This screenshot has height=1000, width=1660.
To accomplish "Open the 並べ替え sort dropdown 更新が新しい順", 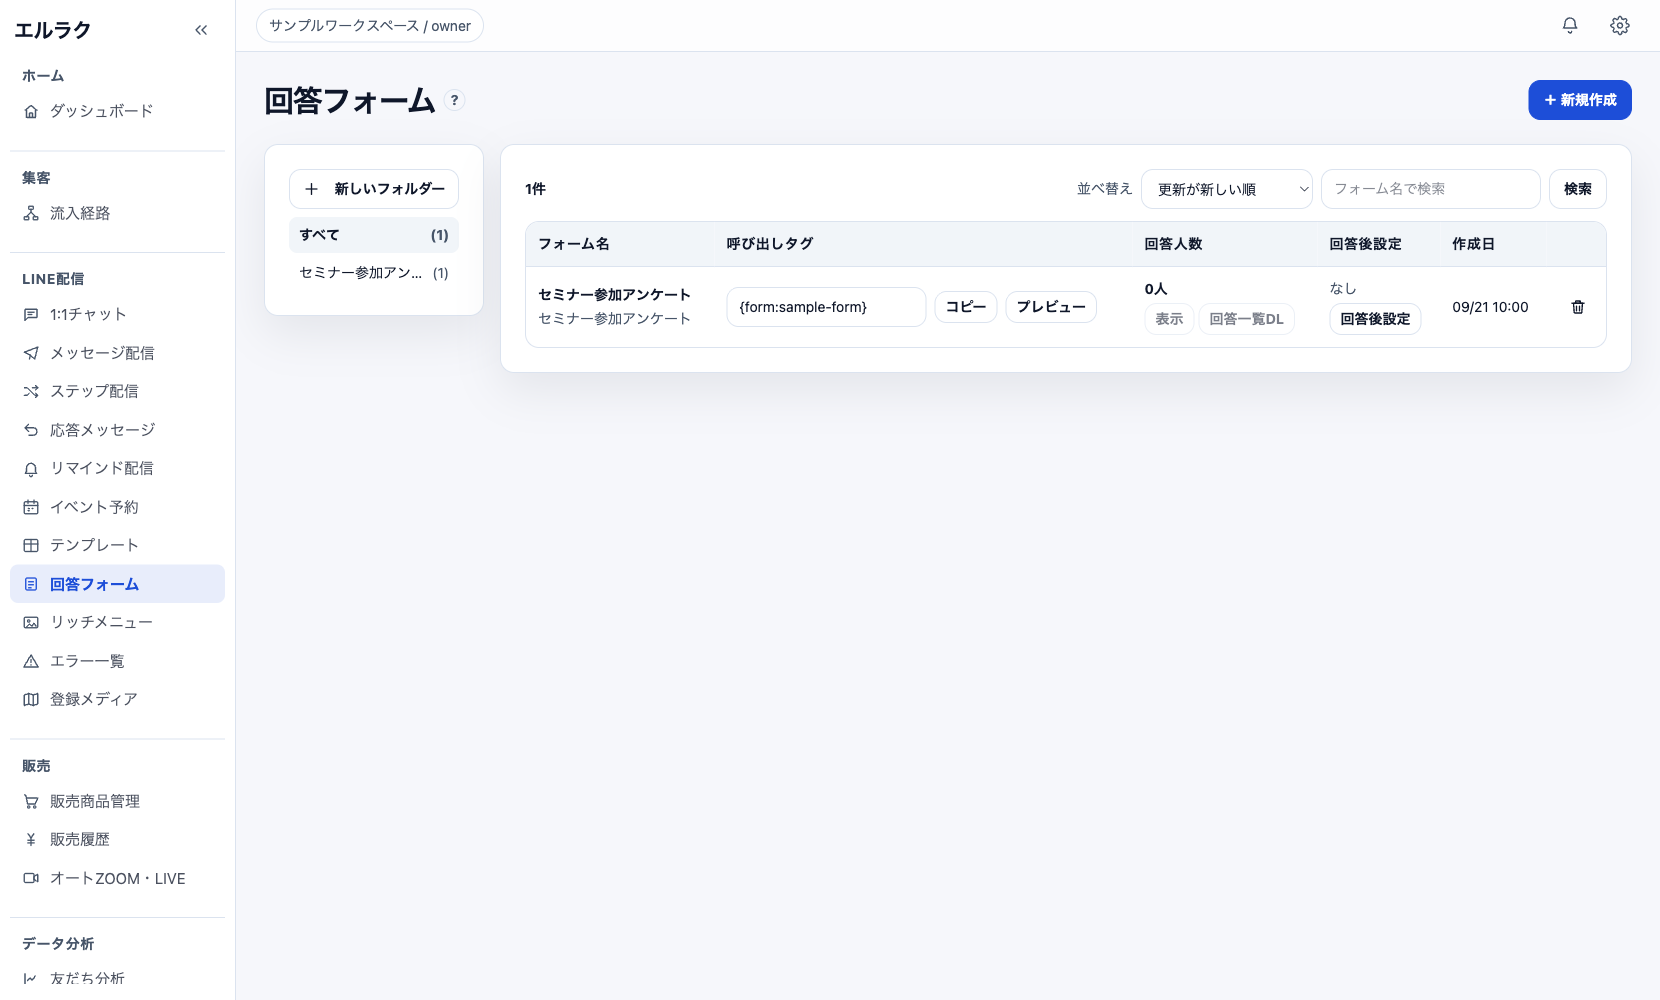I will [1226, 189].
